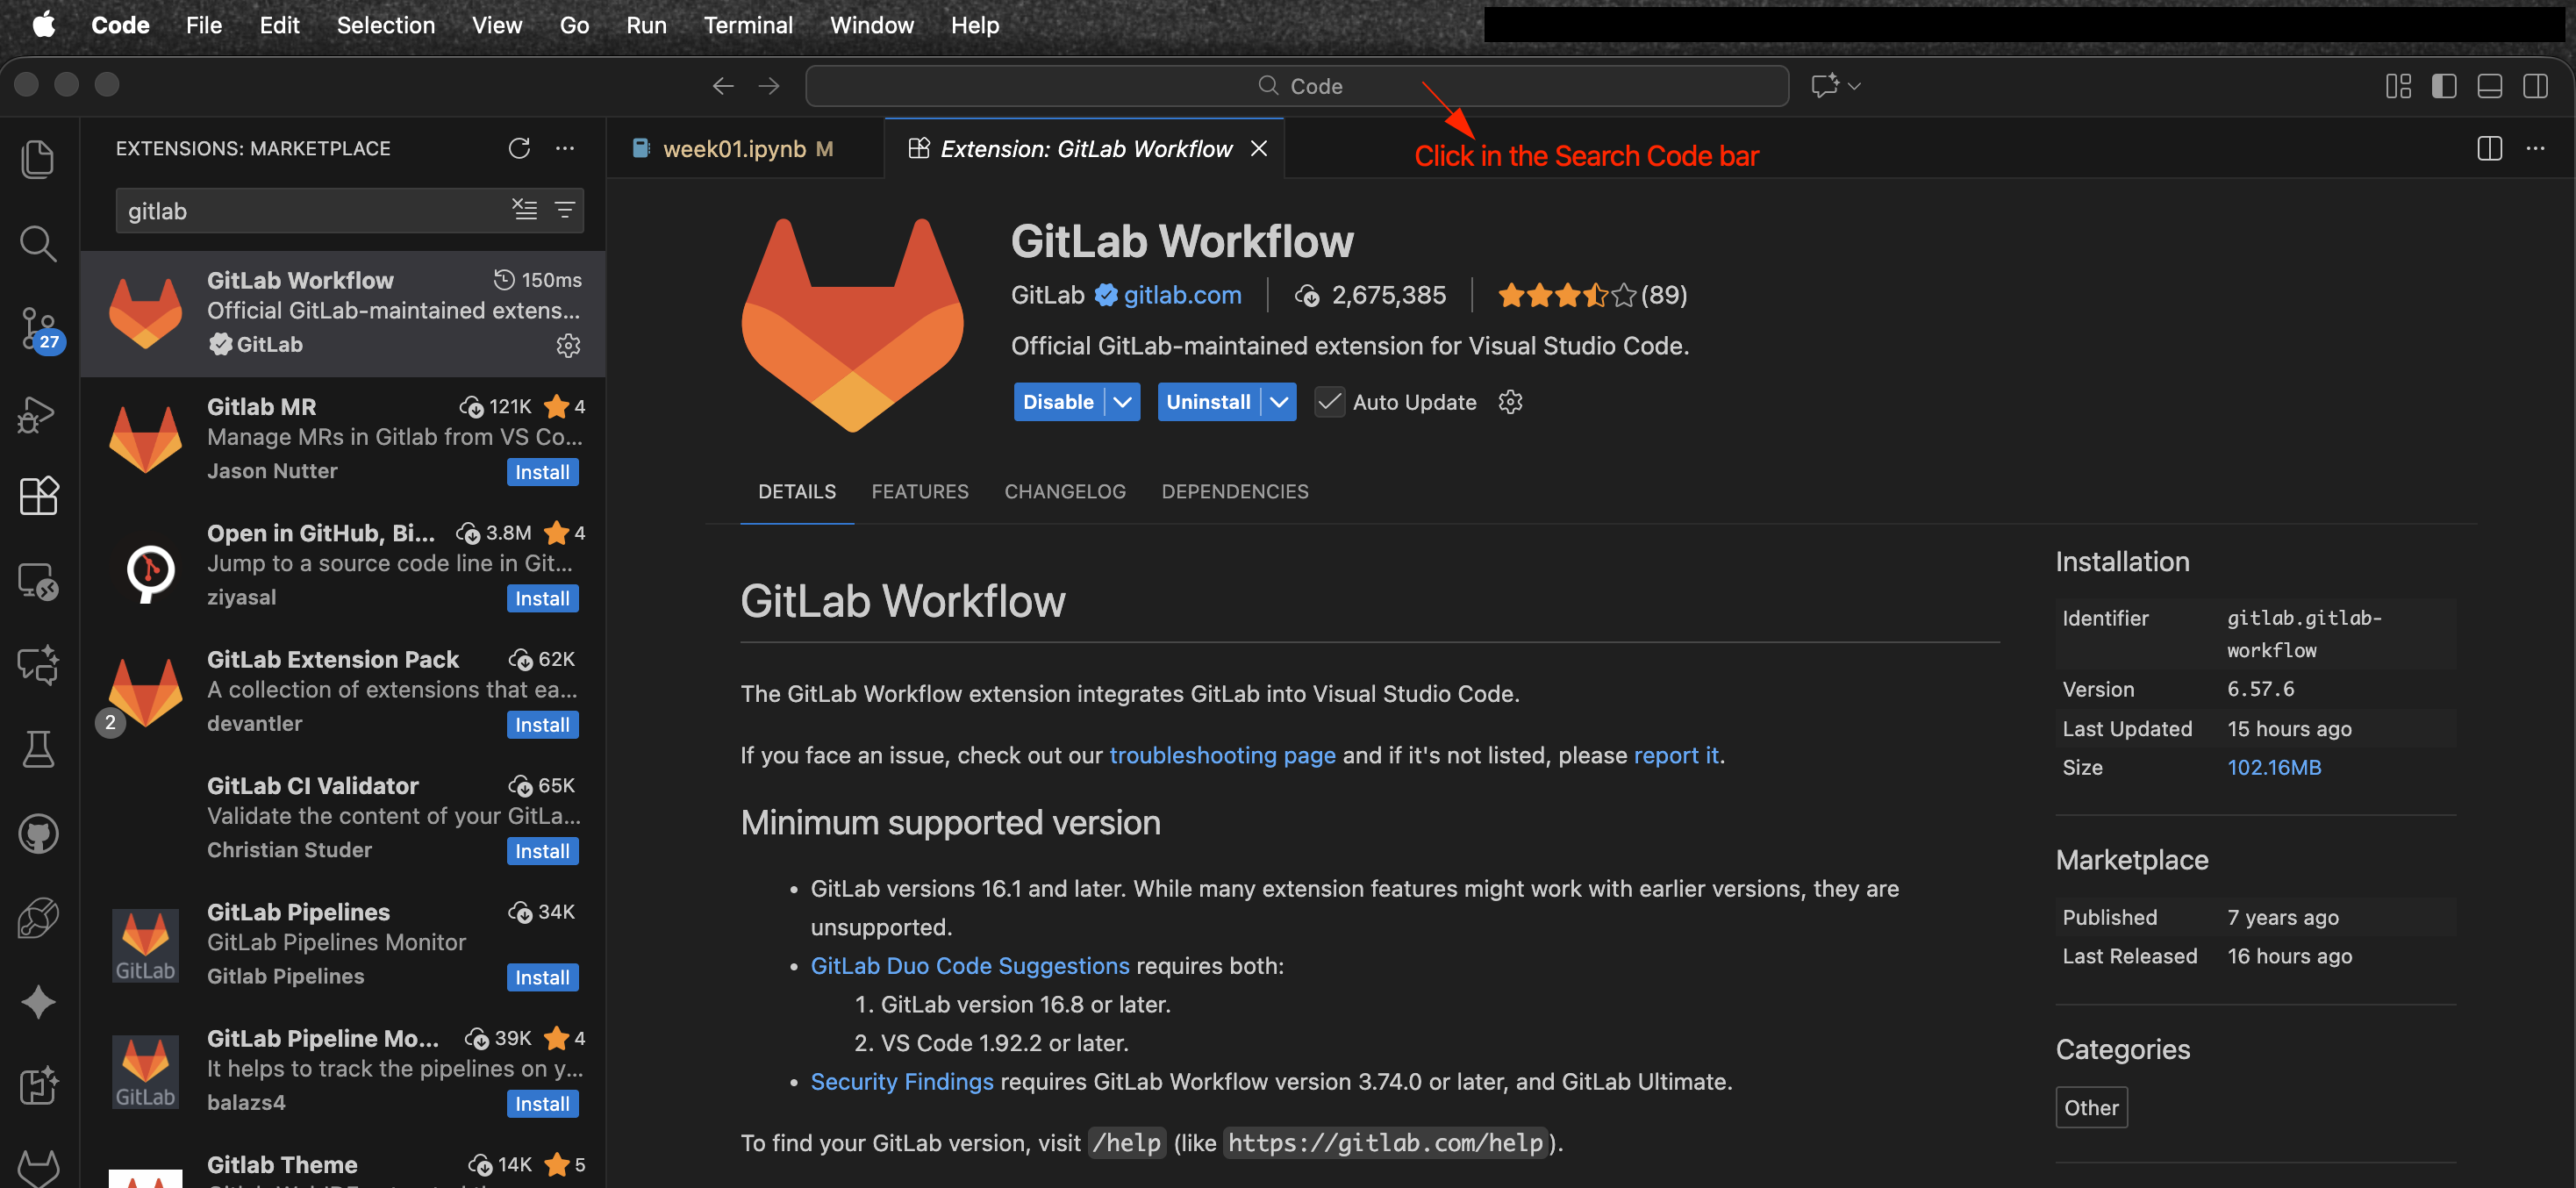The width and height of the screenshot is (2576, 1188).
Task: Expand the Disable button dropdown arrow
Action: pyautogui.click(x=1122, y=401)
